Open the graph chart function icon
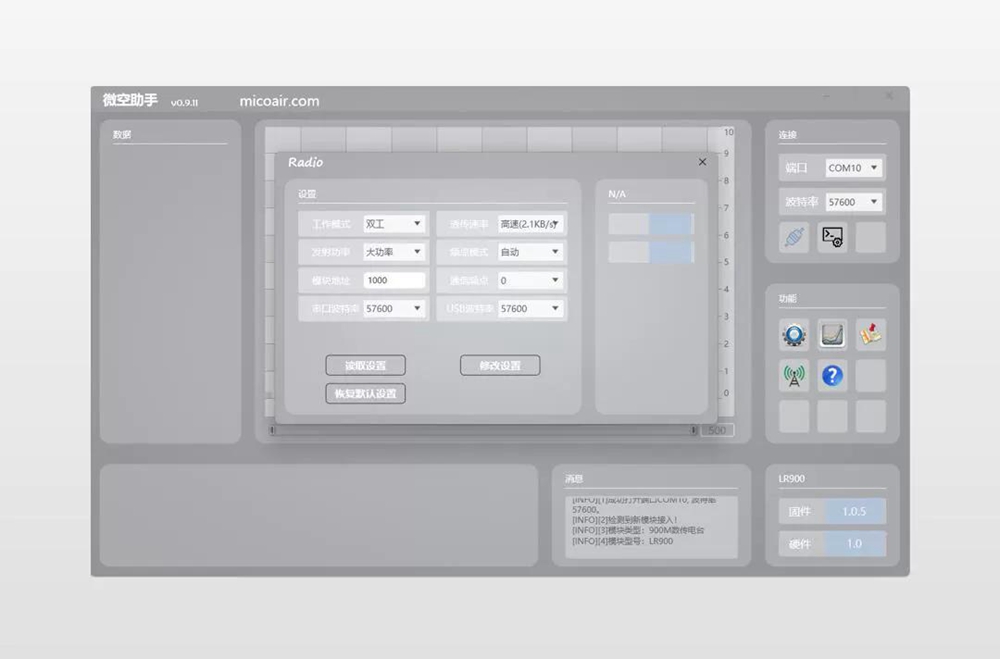This screenshot has width=1000, height=659. point(832,336)
